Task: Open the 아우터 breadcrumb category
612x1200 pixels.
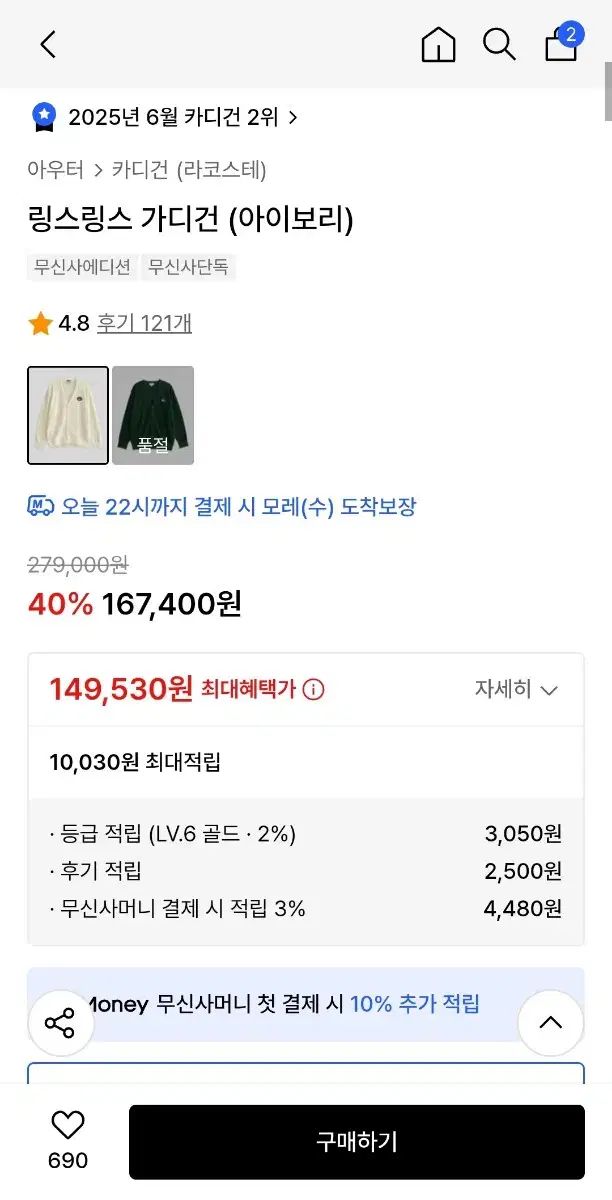Action: 55,170
